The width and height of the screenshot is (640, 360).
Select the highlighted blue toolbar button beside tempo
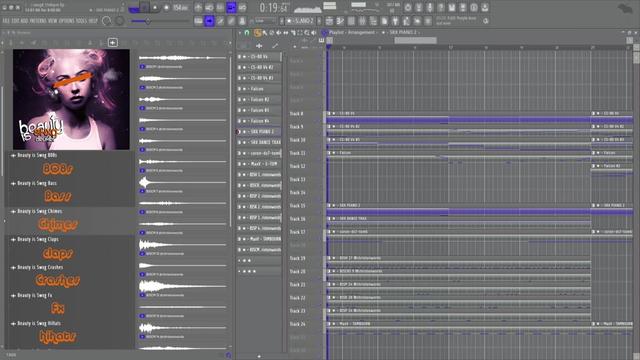point(231,7)
